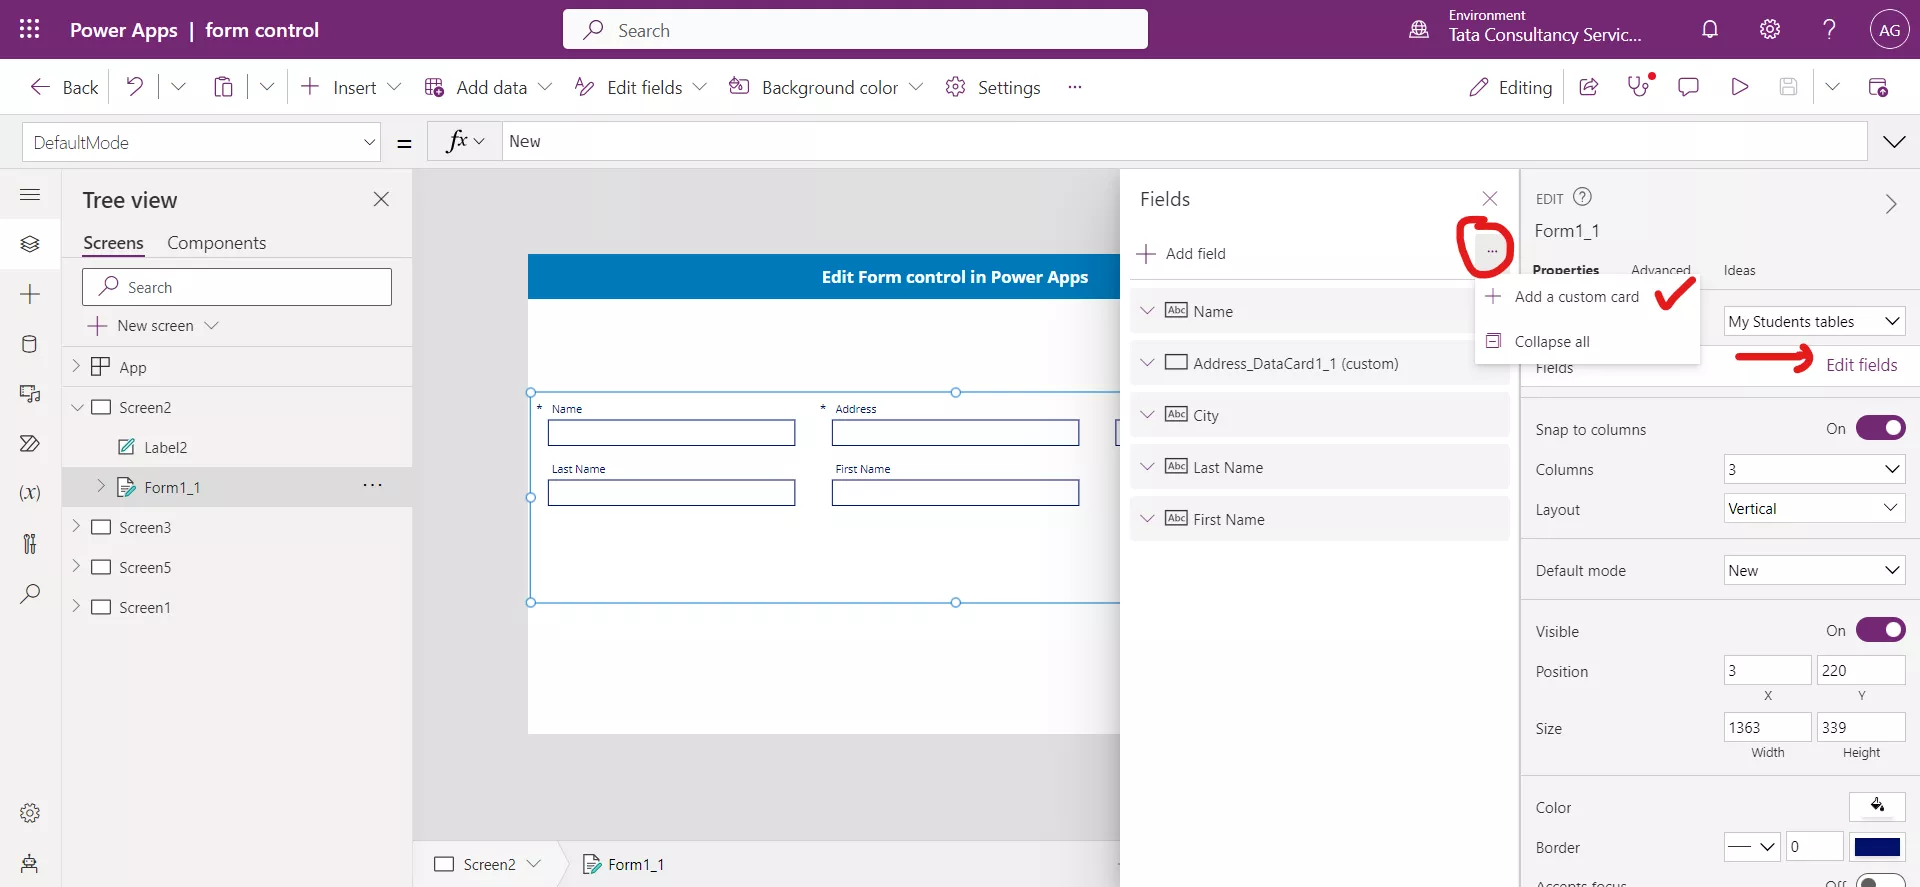Screen dimensions: 1920x887
Task: Open Advanced tools icon in the left rail
Action: [x=30, y=543]
